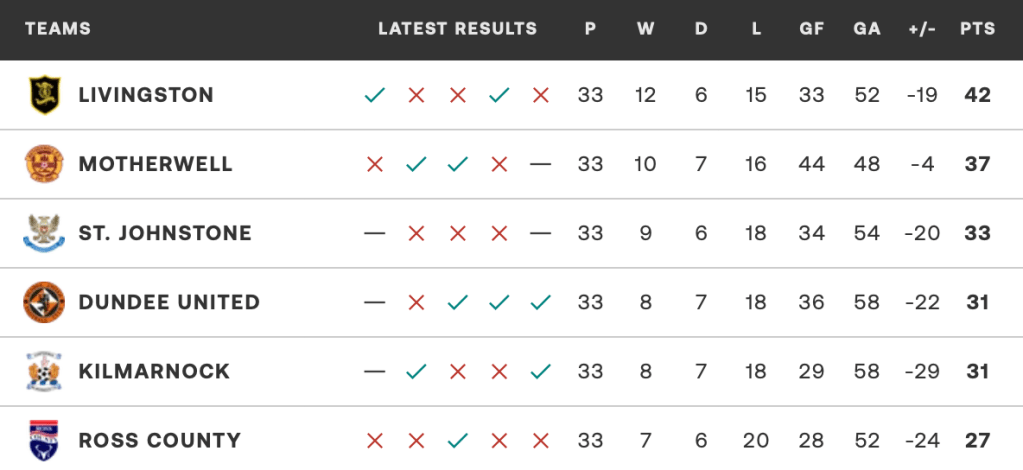Click the Latest Results column header
The height and width of the screenshot is (470, 1023).
(457, 29)
